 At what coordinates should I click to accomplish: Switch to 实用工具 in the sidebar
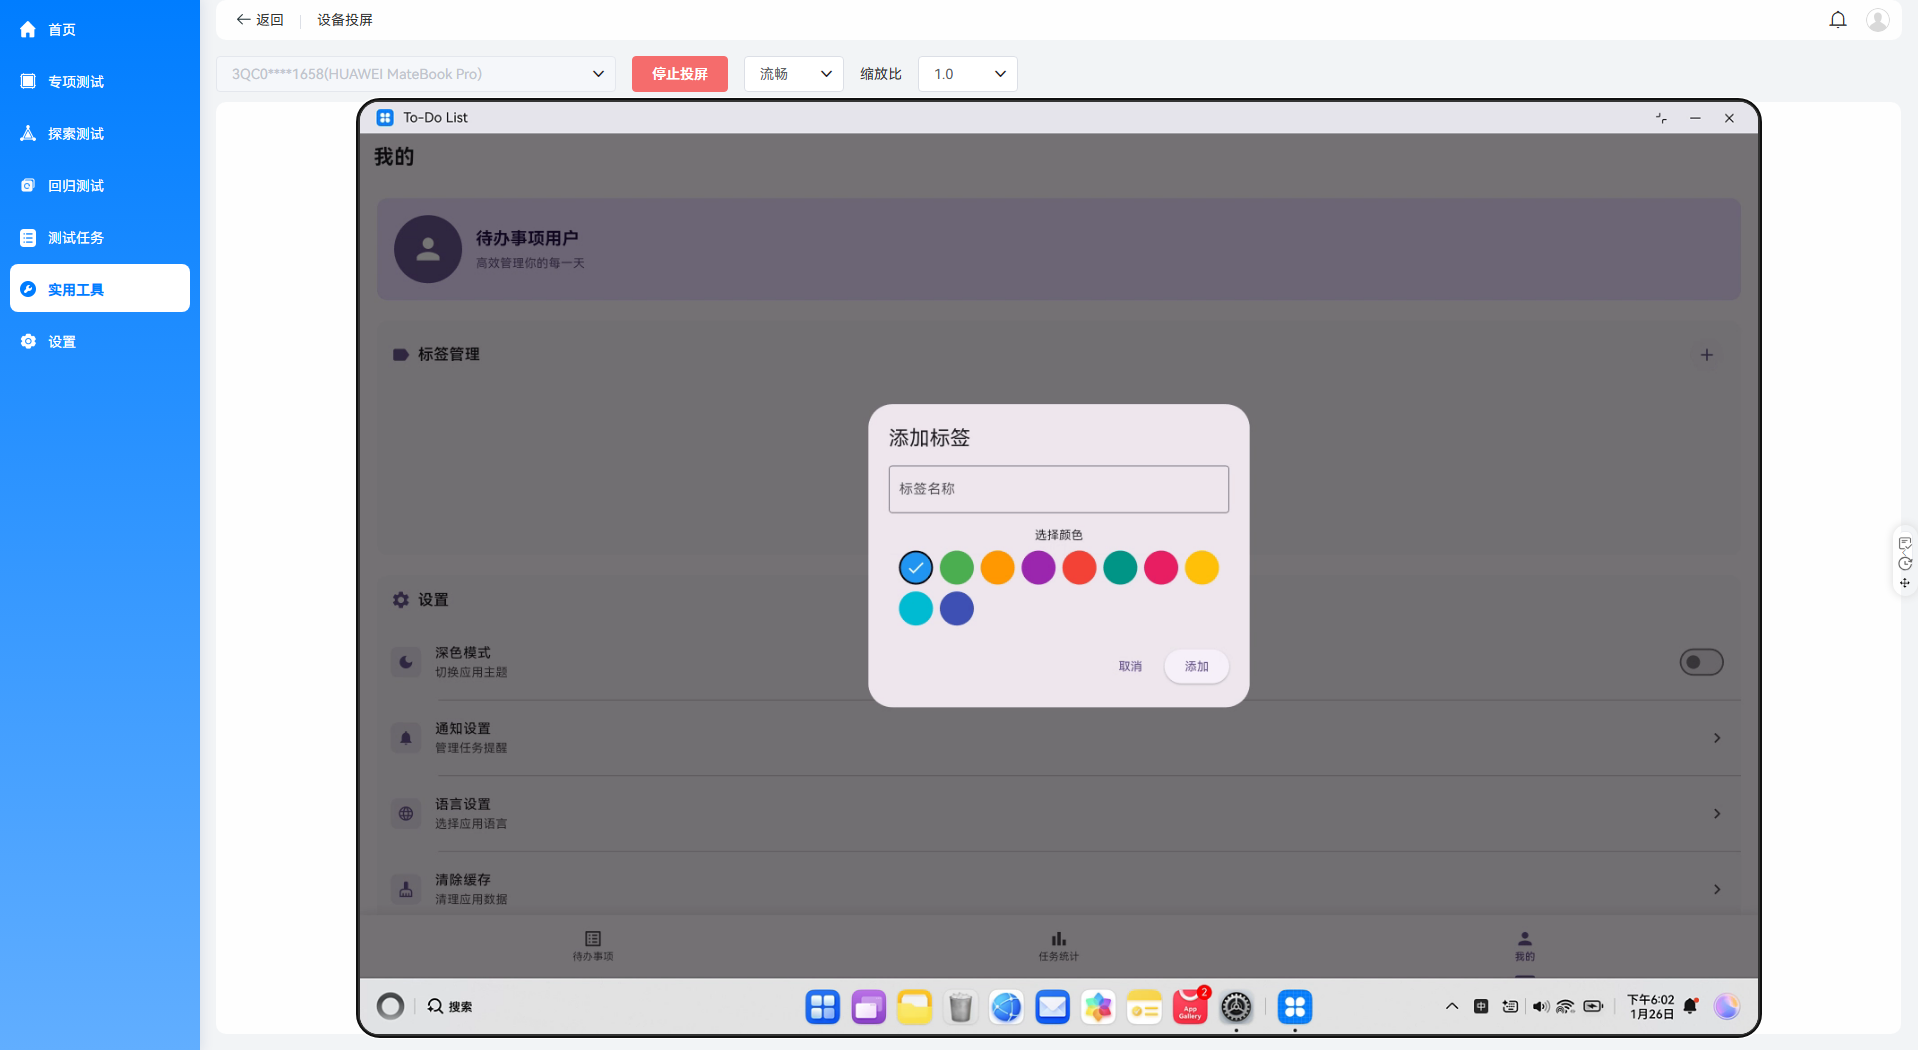[x=99, y=289]
